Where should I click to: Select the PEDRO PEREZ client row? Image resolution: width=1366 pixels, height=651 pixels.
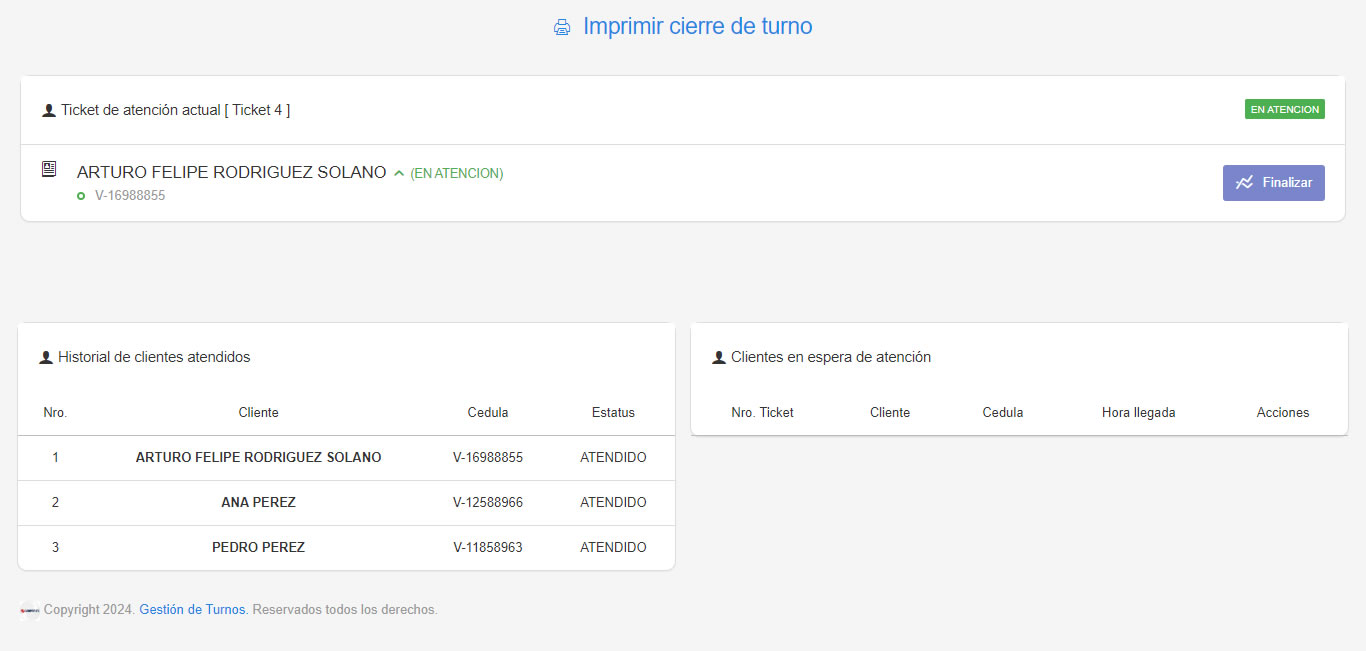coord(346,548)
